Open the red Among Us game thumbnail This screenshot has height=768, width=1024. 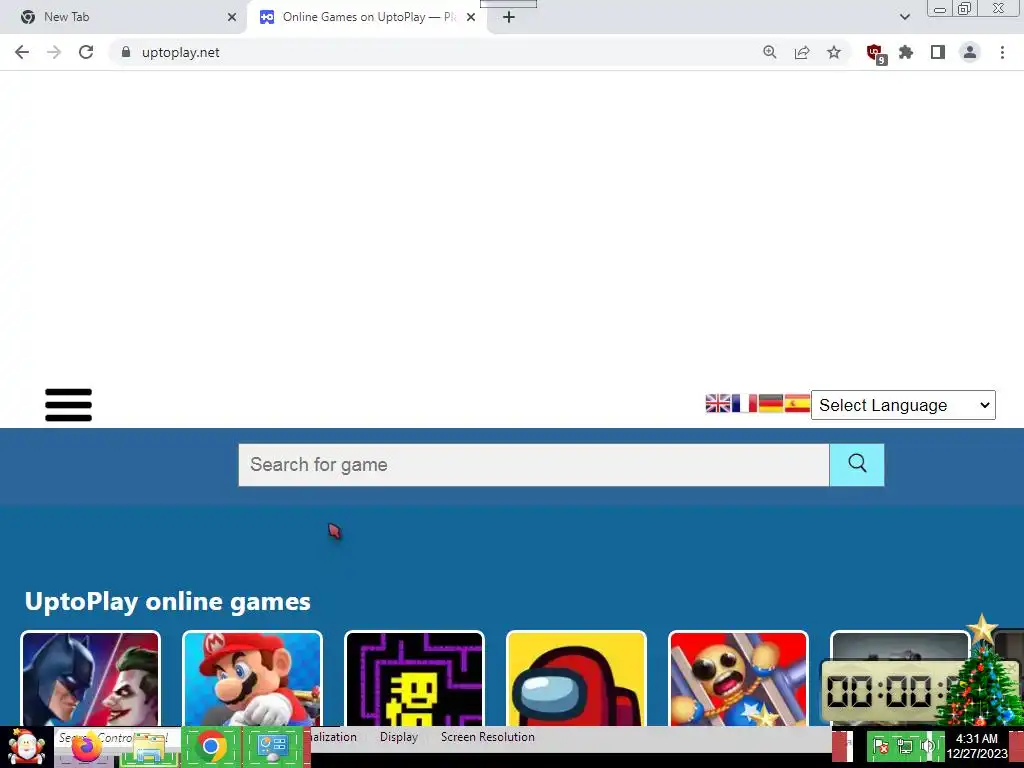pos(577,679)
